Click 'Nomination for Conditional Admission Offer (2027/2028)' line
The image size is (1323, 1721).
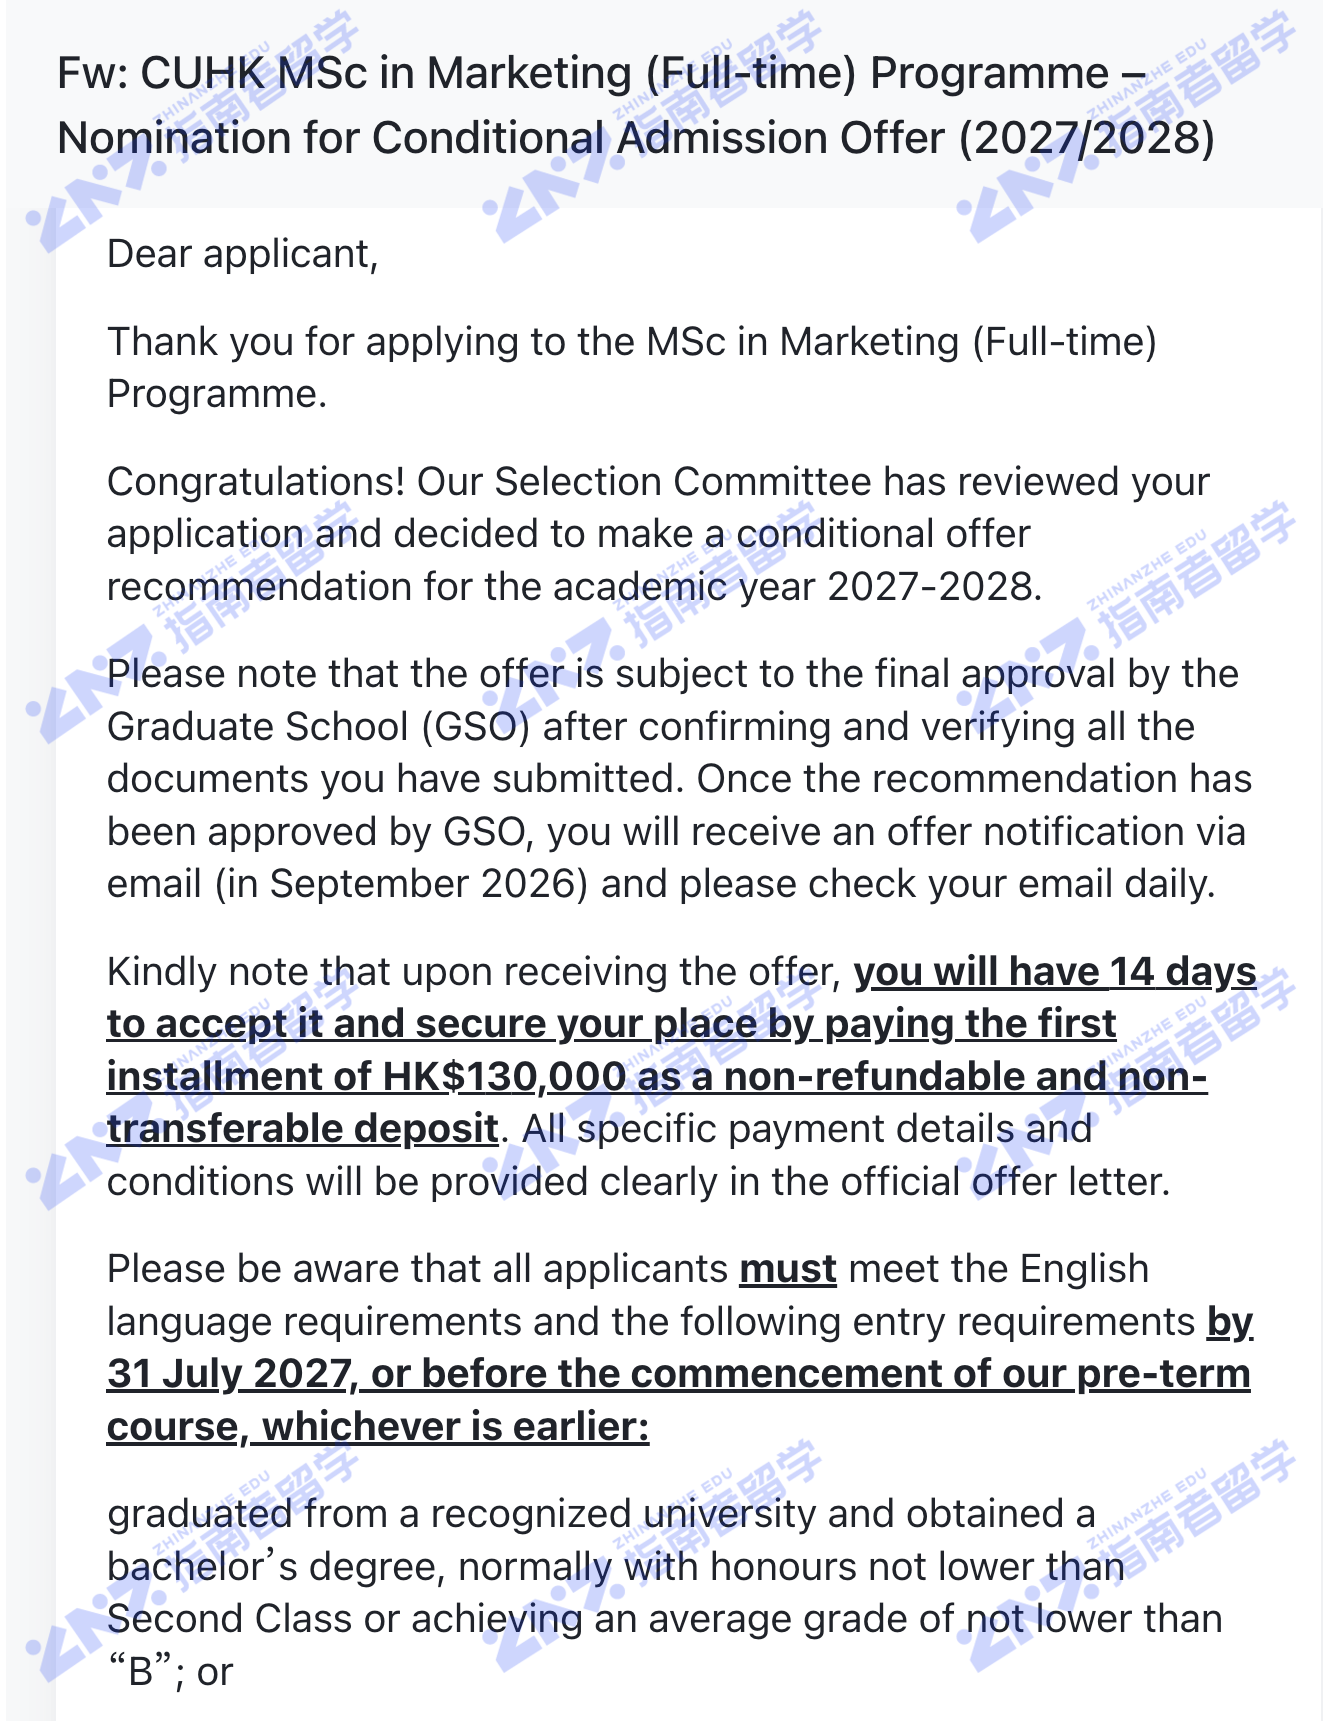(636, 138)
